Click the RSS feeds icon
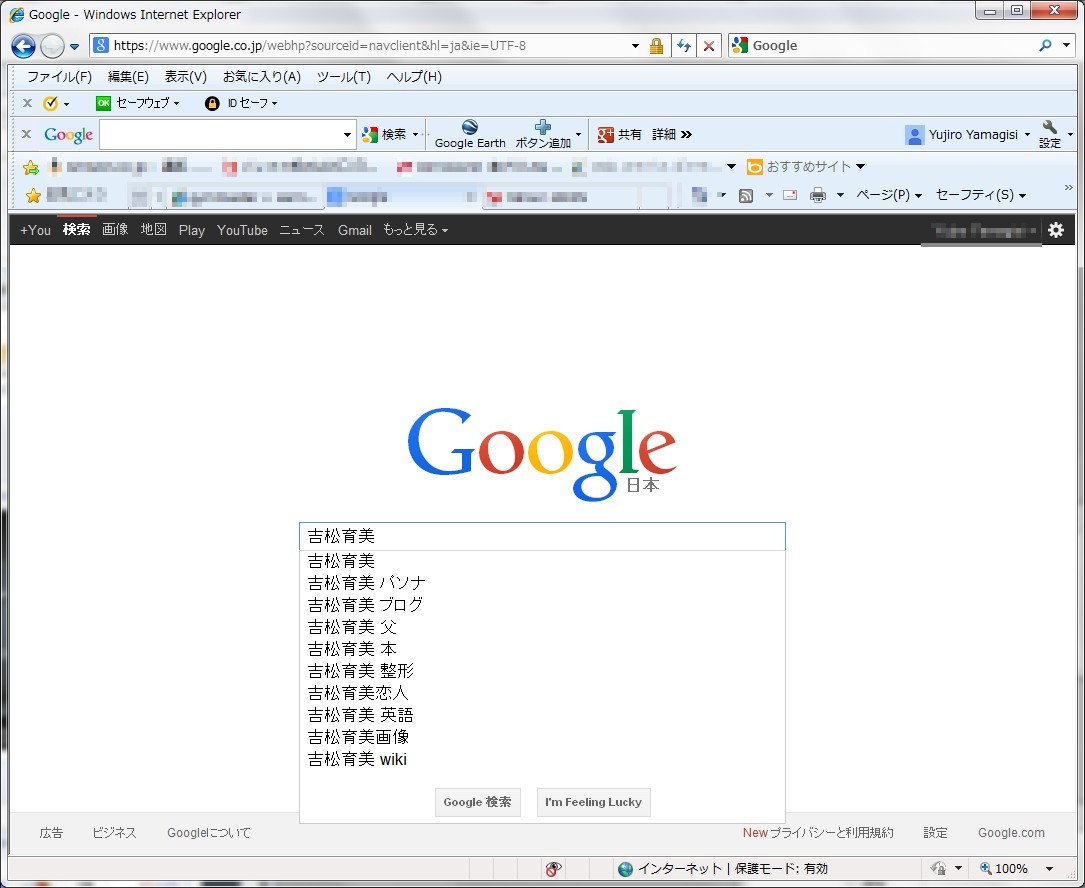Viewport: 1085px width, 888px height. pyautogui.click(x=746, y=196)
